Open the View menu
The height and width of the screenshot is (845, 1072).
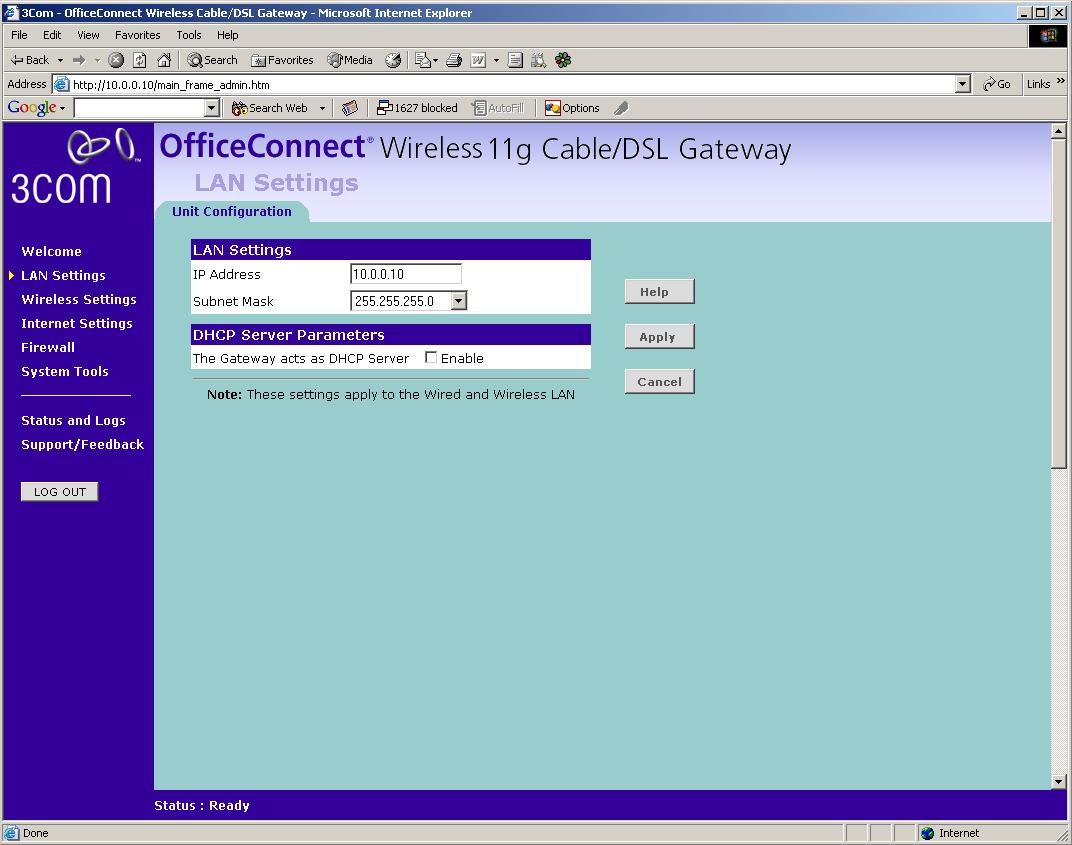88,35
